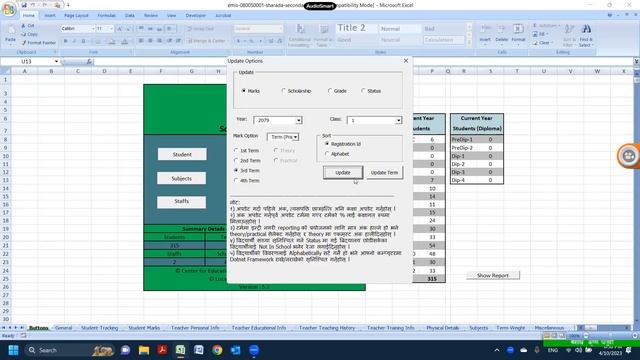Click the Update Term button

click(384, 173)
